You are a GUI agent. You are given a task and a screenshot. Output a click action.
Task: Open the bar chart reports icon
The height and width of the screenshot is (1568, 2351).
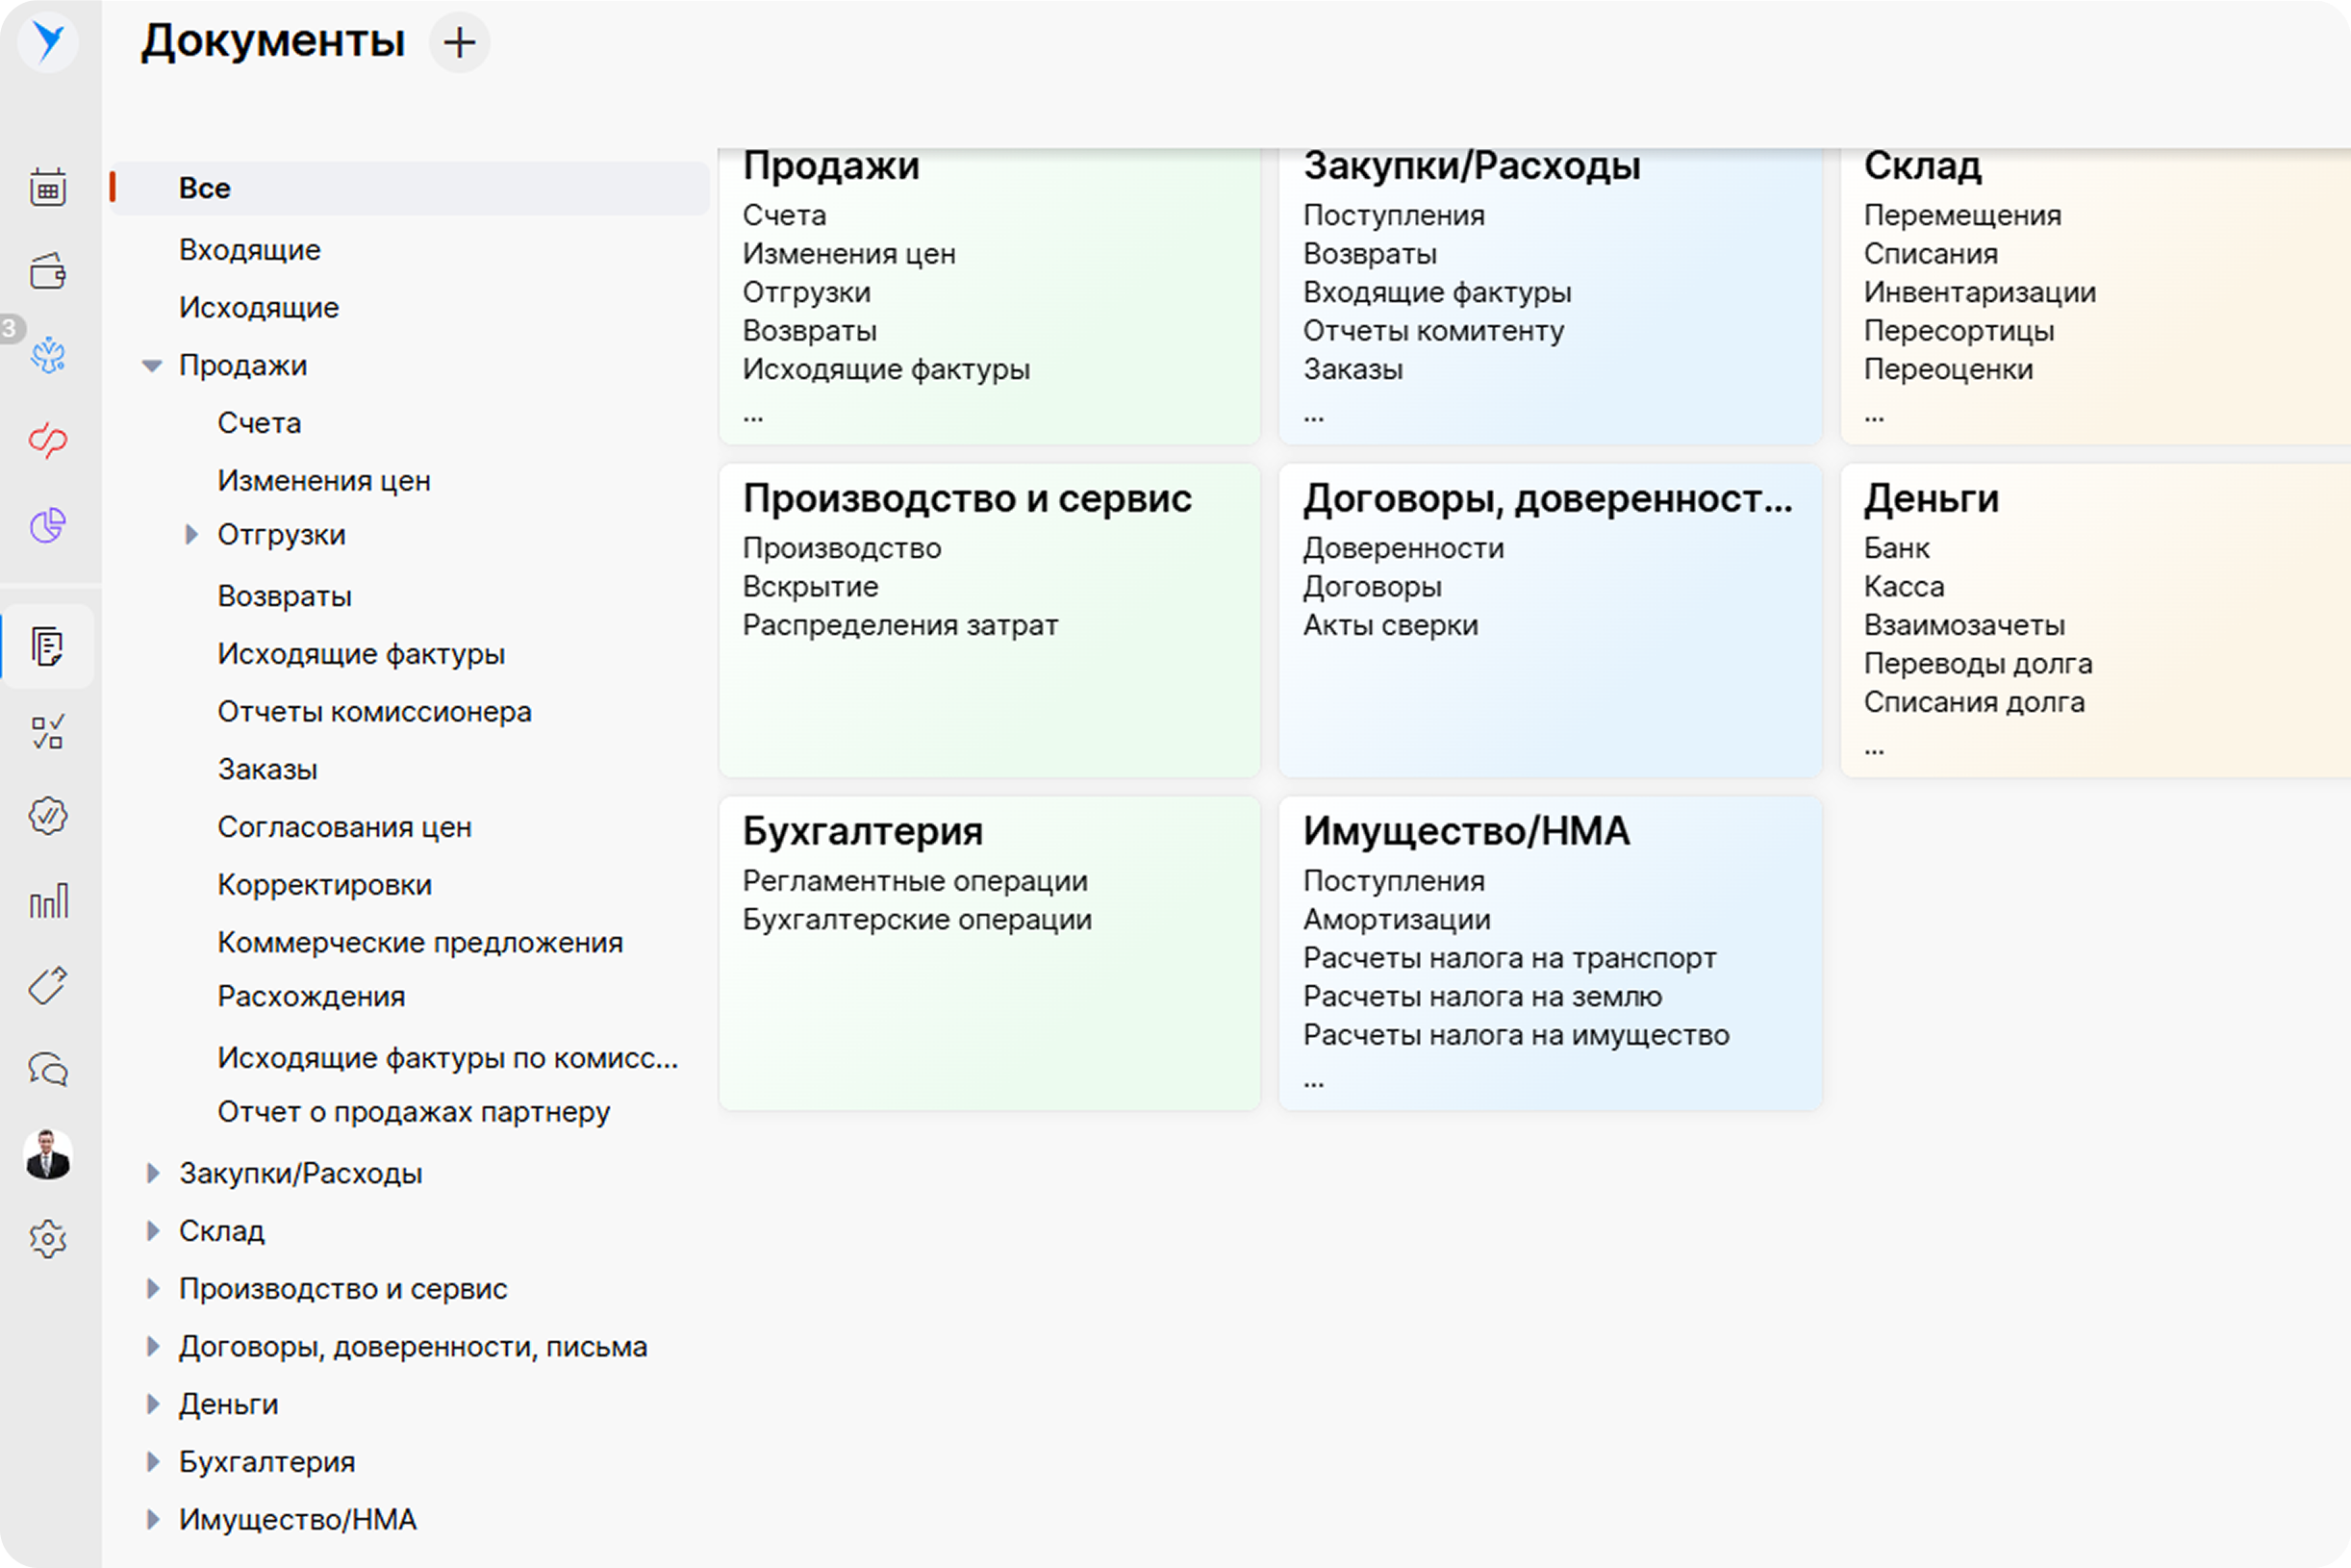coord(48,901)
